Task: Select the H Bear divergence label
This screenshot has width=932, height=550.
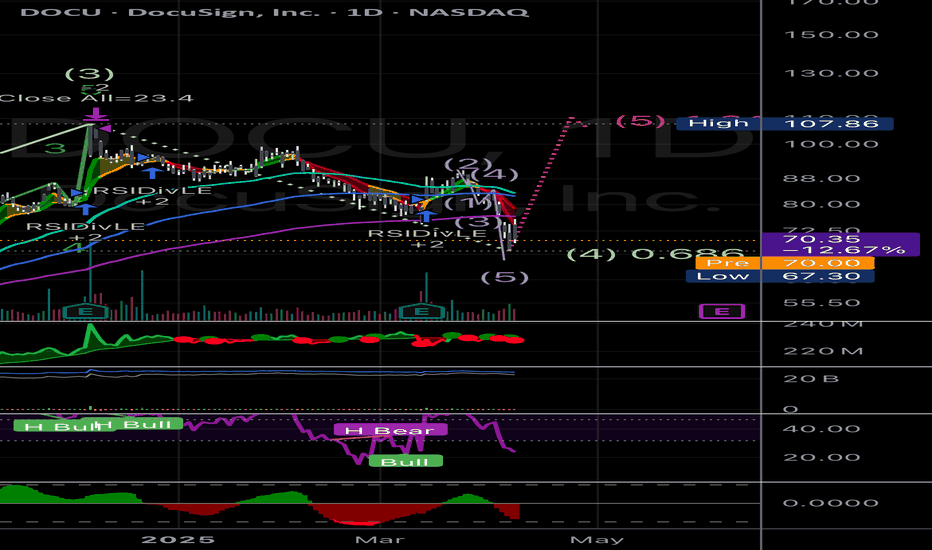Action: 390,430
